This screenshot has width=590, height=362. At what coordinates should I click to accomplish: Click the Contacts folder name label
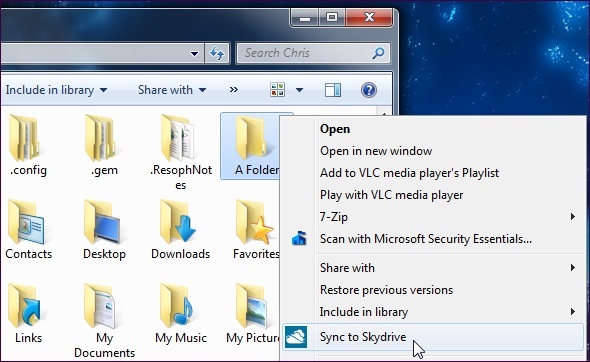coord(29,254)
